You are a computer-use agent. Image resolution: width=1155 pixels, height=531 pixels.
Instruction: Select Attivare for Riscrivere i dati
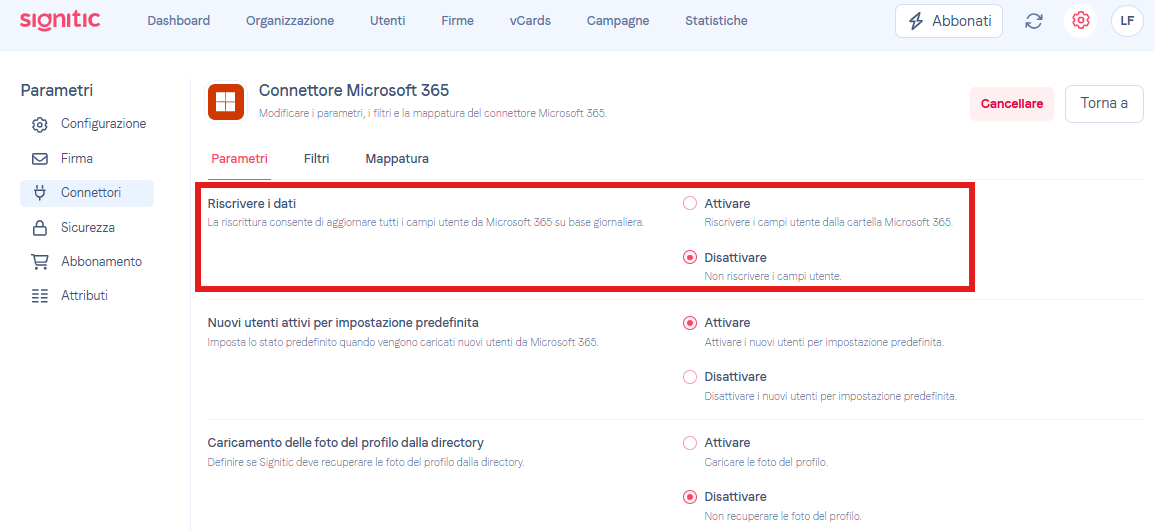pyautogui.click(x=689, y=203)
